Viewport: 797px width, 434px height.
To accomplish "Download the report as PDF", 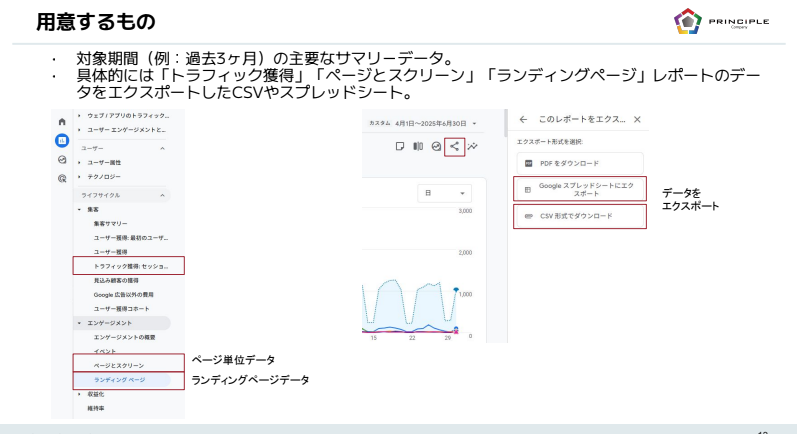I will 579,162.
